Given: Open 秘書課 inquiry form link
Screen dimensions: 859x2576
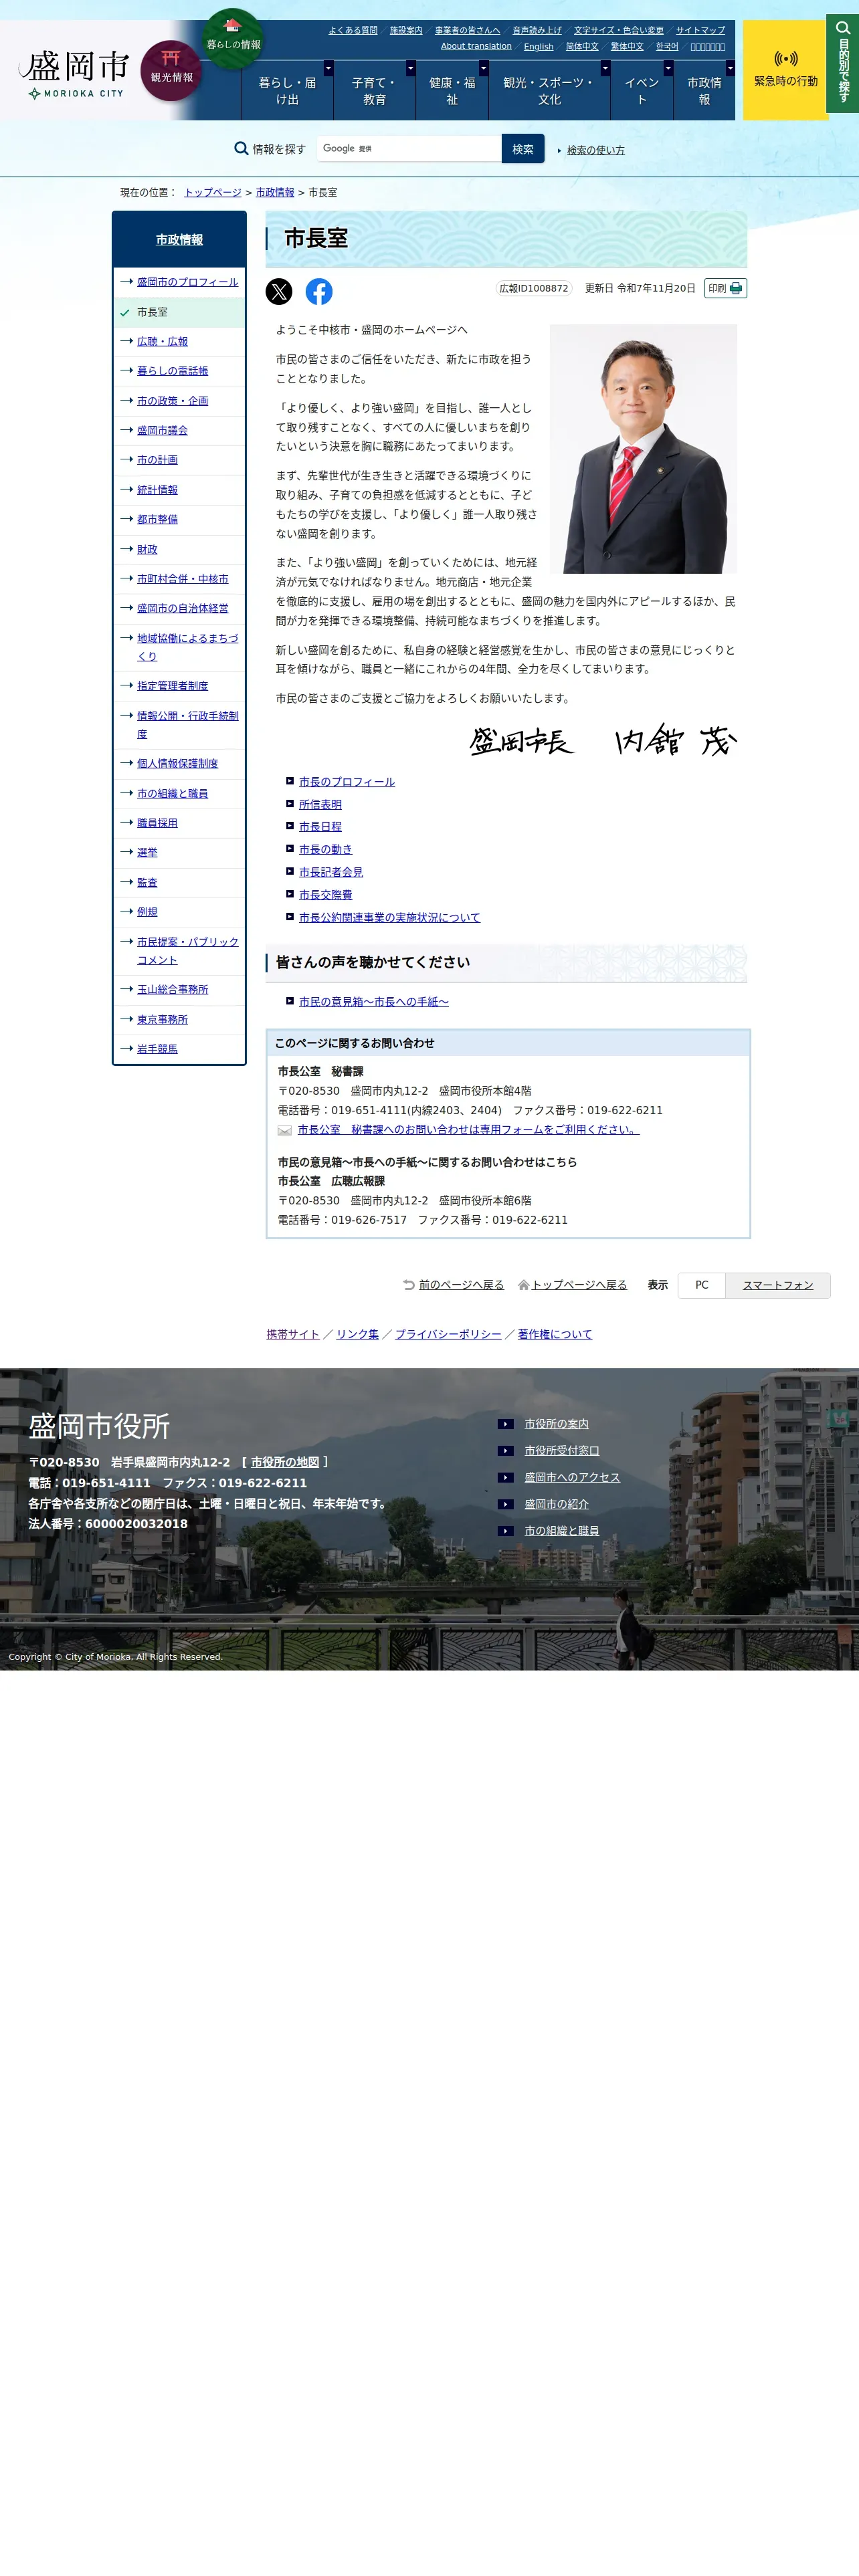Looking at the screenshot, I should point(468,1130).
